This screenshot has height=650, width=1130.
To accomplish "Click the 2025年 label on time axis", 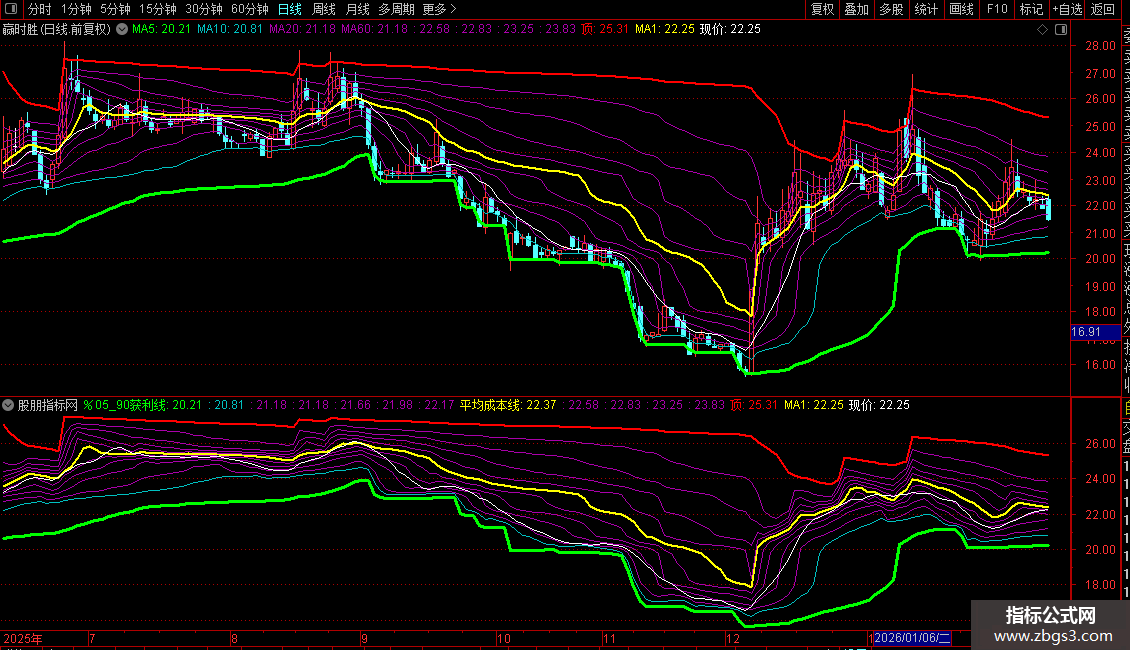I will click(x=23, y=638).
